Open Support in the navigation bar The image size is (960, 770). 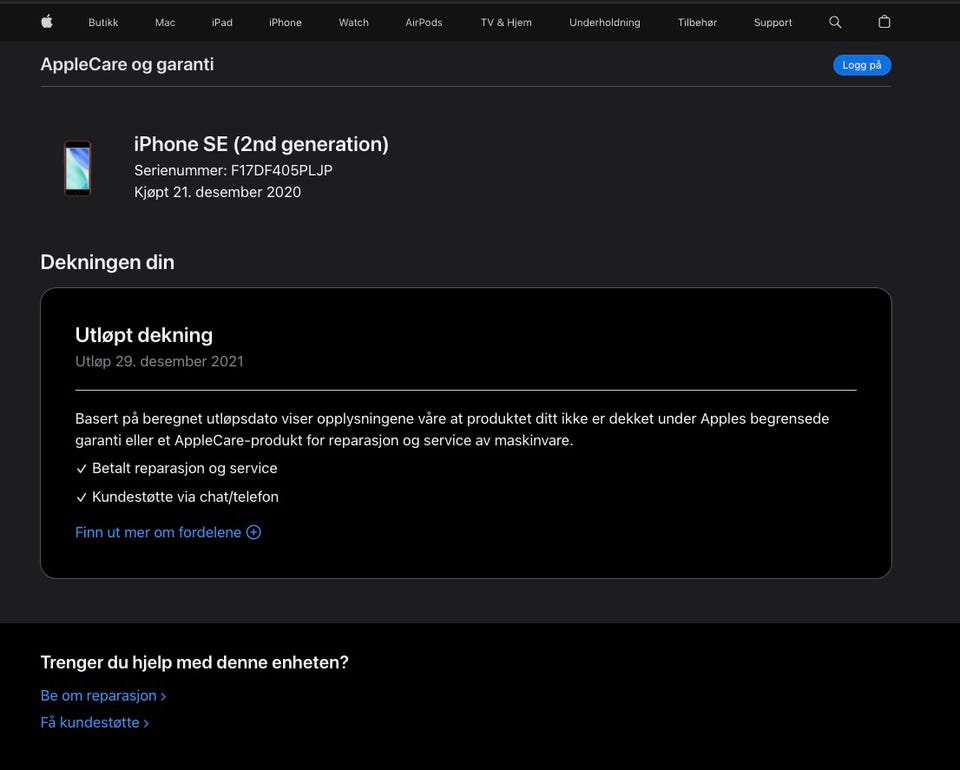point(773,23)
